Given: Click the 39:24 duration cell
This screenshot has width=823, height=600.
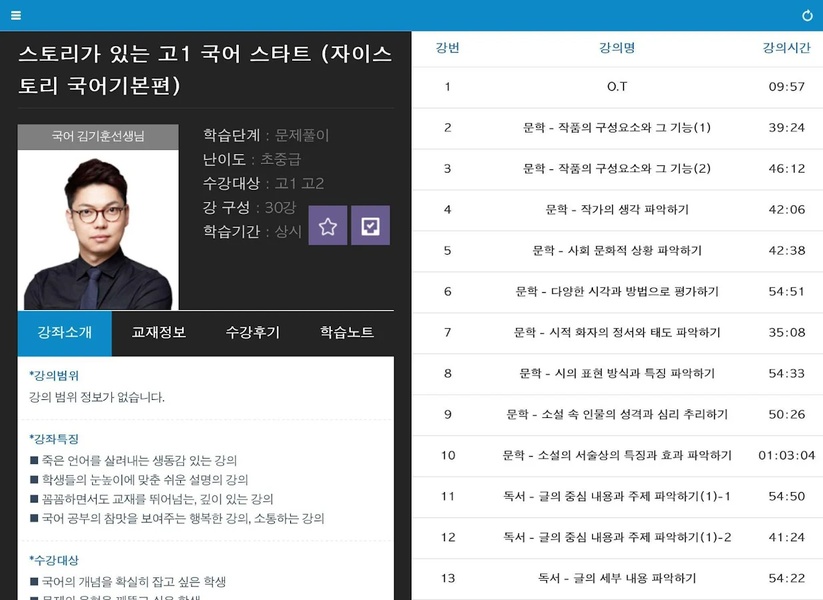Looking at the screenshot, I should (786, 128).
